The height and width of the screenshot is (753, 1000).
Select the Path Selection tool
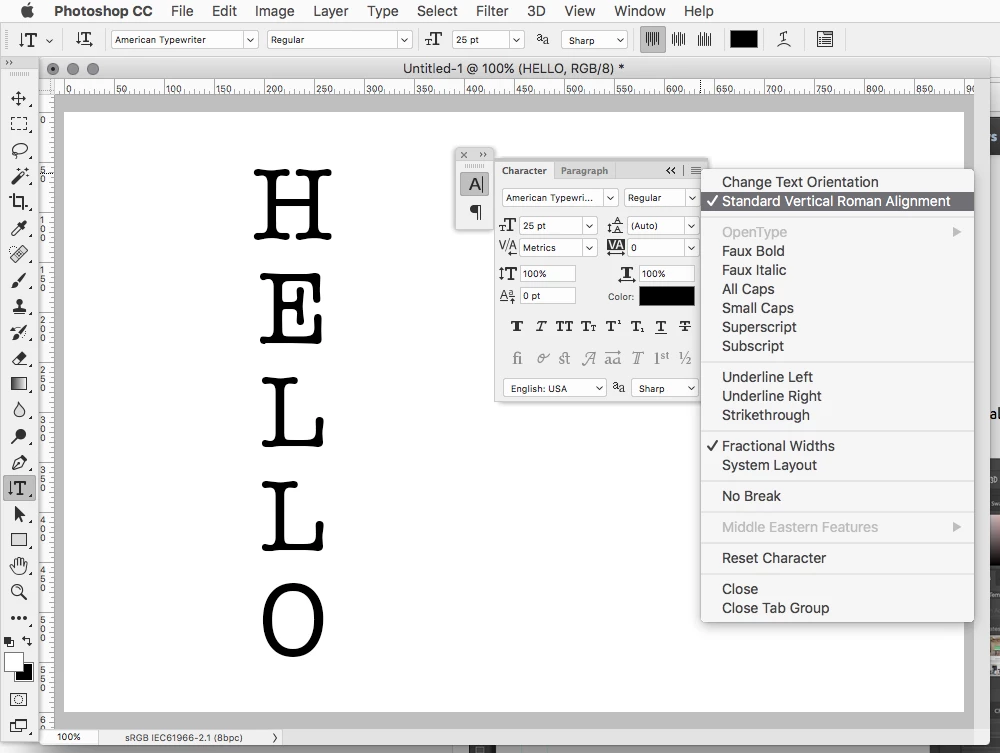tap(18, 514)
